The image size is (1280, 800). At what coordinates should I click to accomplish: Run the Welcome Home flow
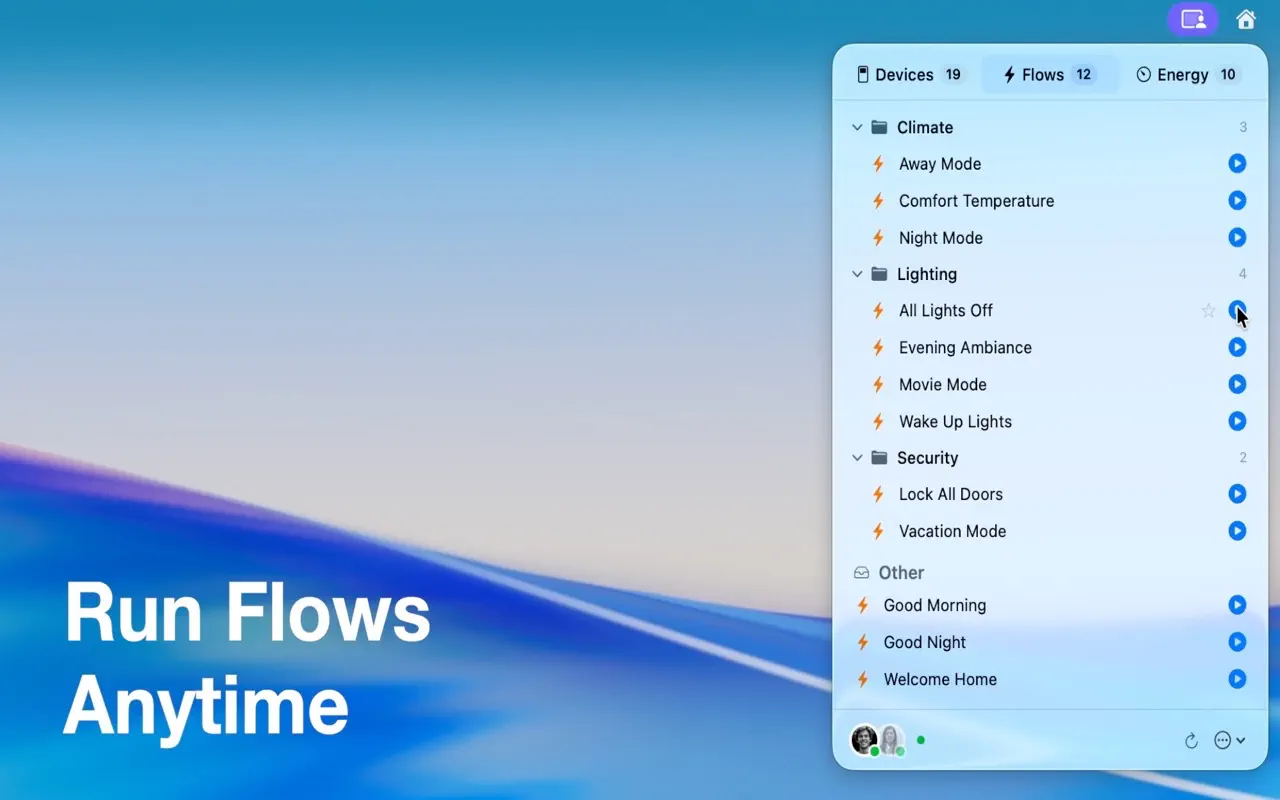[x=1237, y=679]
